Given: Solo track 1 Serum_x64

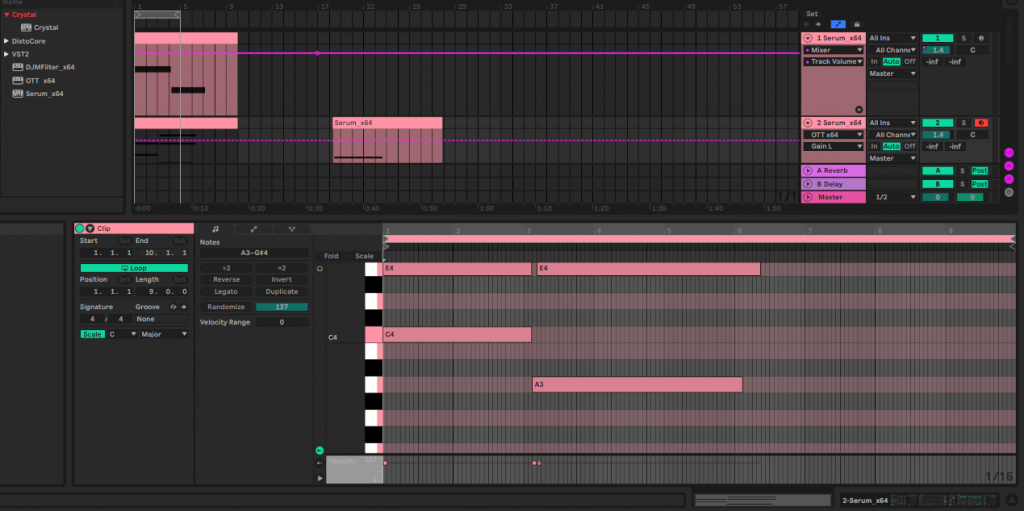Looking at the screenshot, I should point(963,38).
